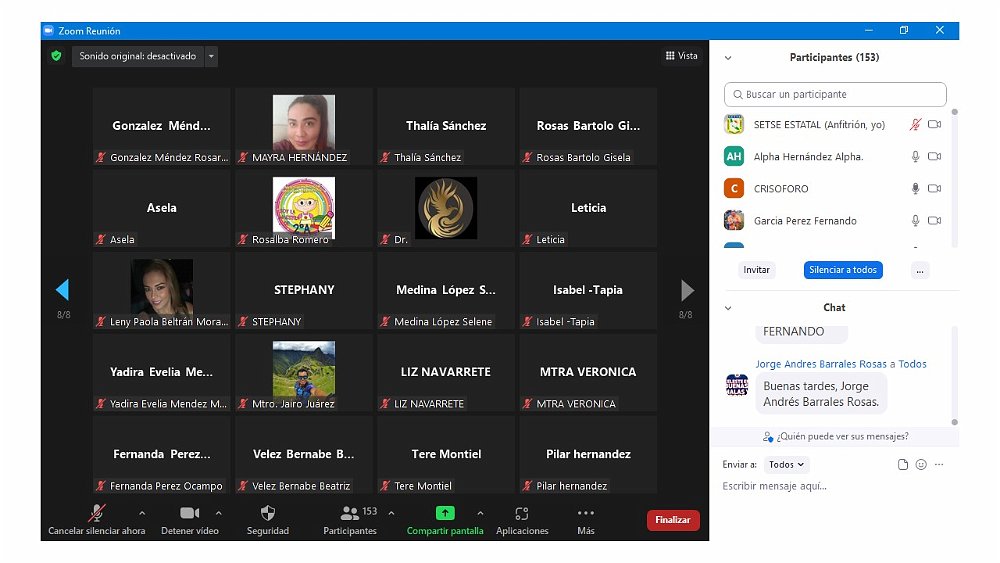
Task: Toggle camera with Detener video
Action: point(189,513)
